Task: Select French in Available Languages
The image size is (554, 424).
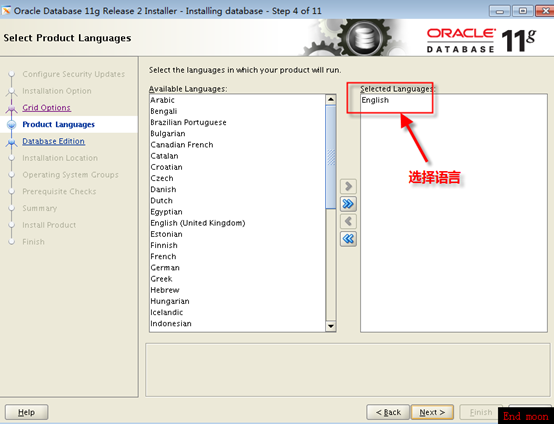Action: (237, 257)
